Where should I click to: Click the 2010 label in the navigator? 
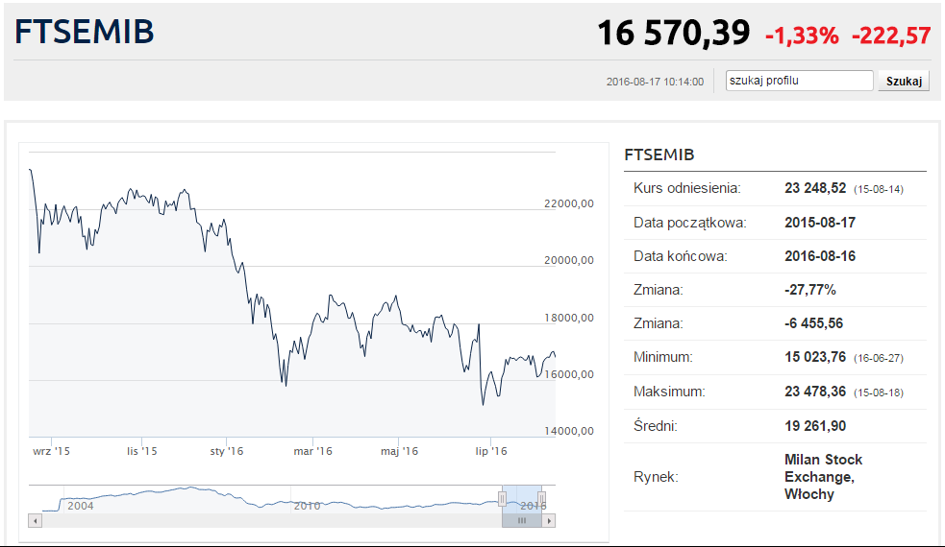pyautogui.click(x=307, y=505)
